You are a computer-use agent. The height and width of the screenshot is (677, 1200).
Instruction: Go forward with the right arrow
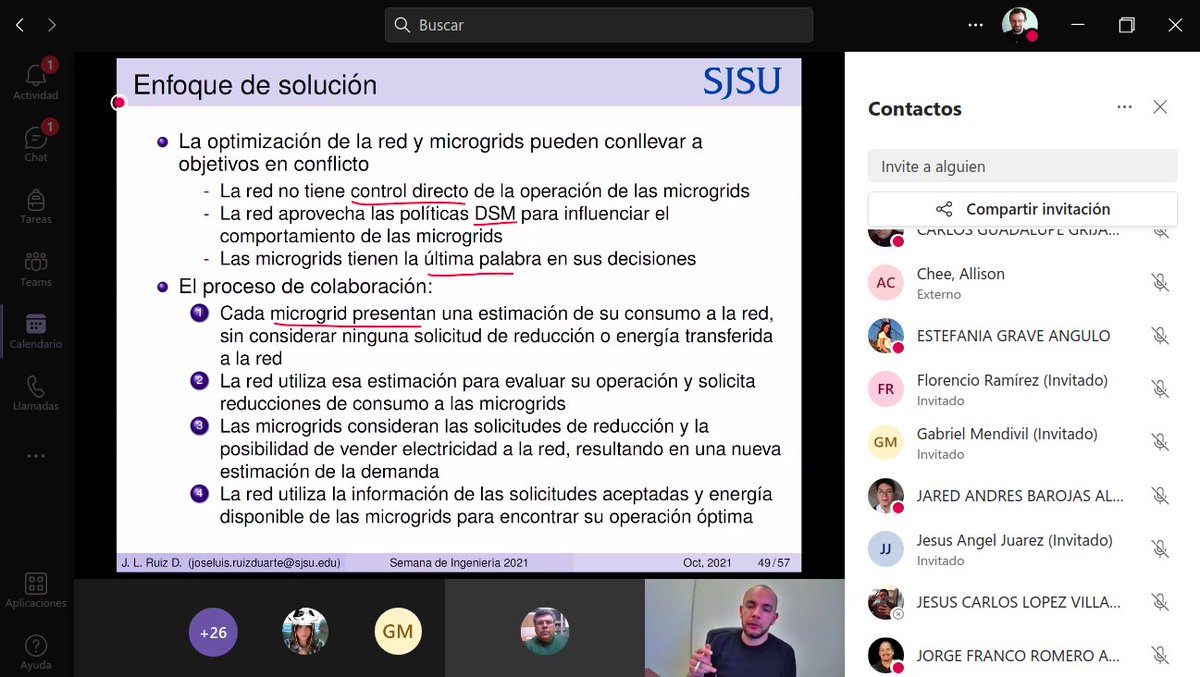52,25
